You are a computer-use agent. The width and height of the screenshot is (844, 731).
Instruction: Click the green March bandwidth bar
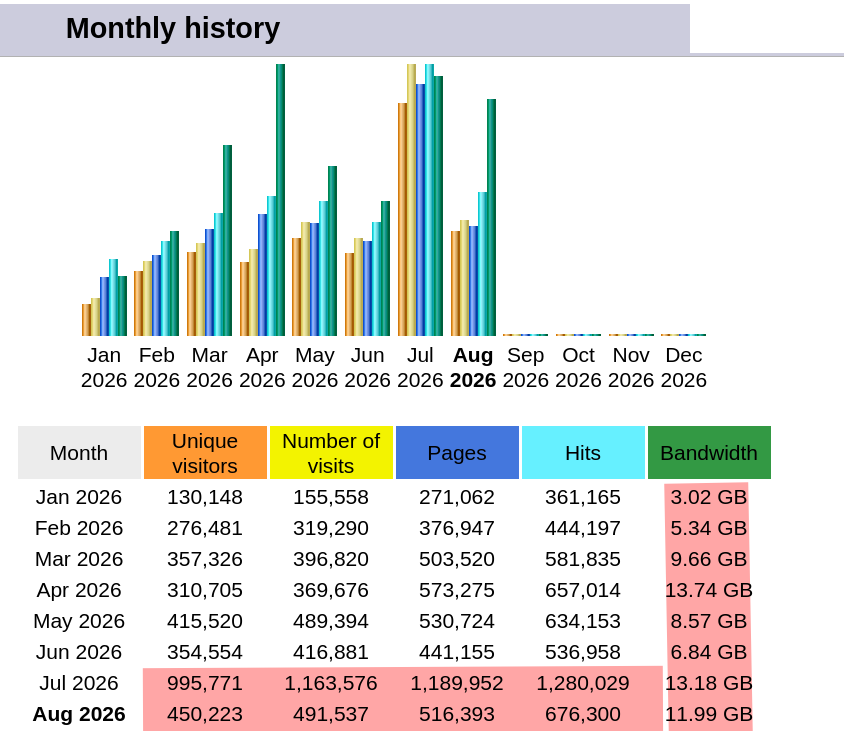point(228,240)
